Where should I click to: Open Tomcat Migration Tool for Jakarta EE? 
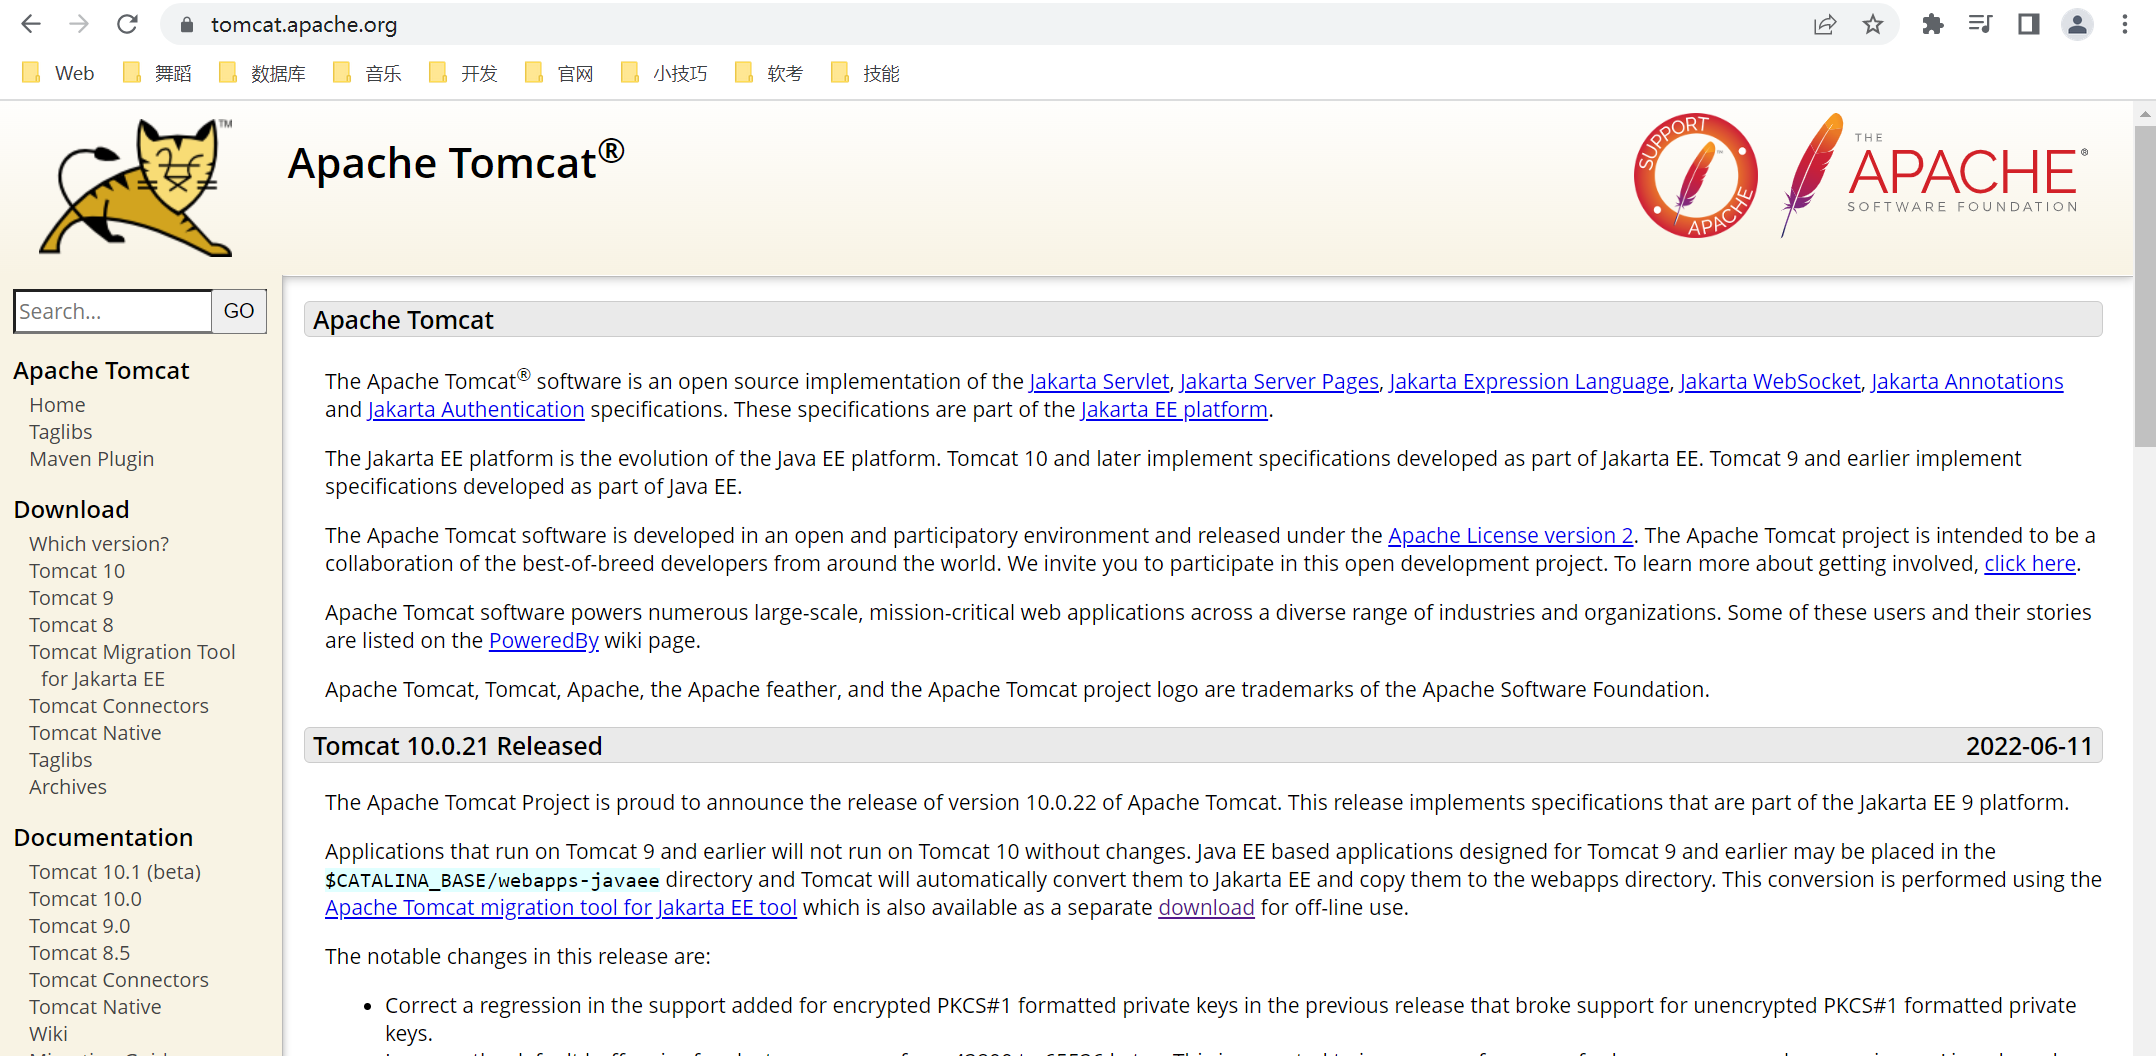tap(132, 665)
